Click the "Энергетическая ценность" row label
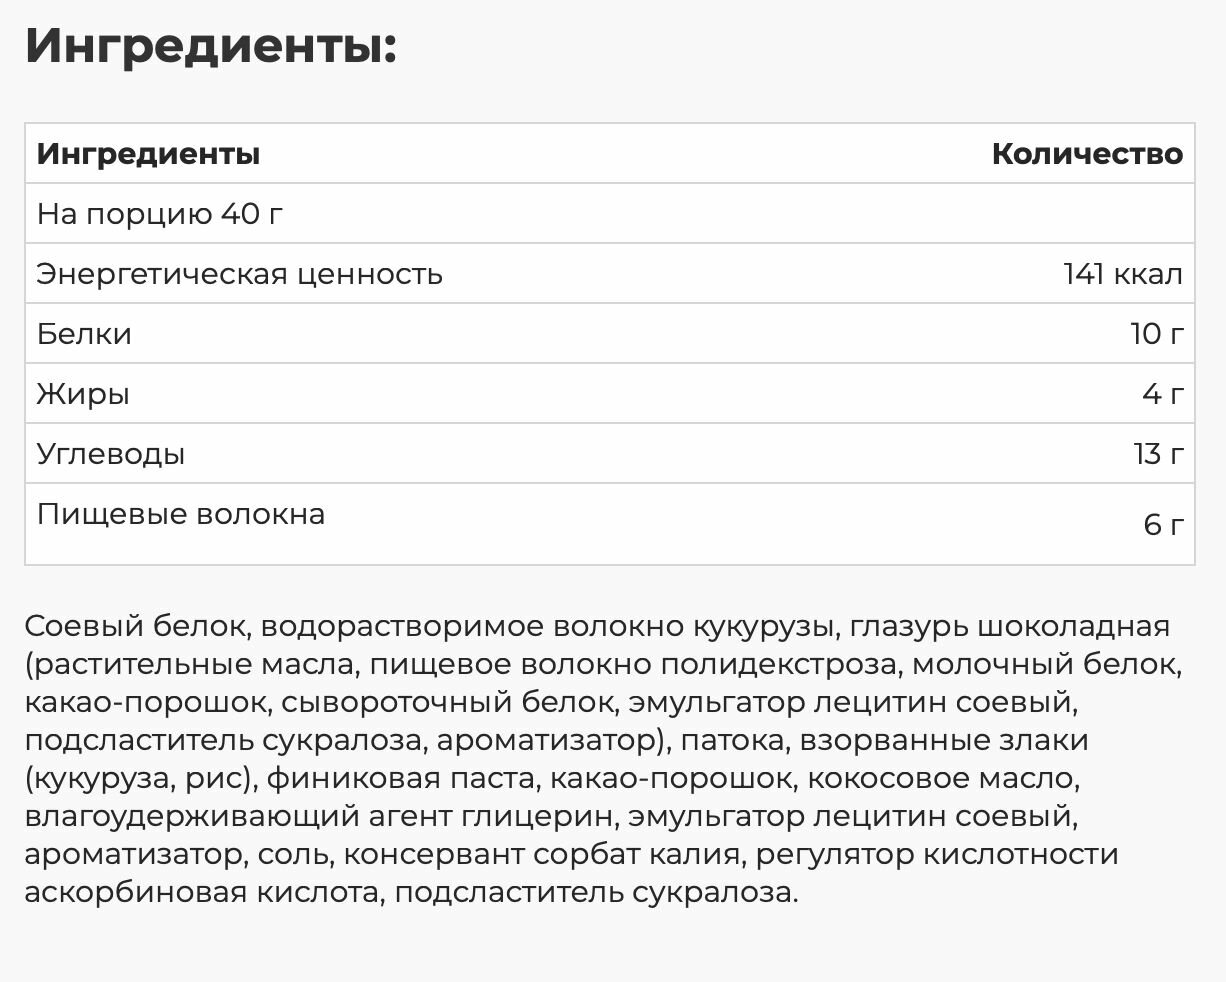 (x=239, y=274)
